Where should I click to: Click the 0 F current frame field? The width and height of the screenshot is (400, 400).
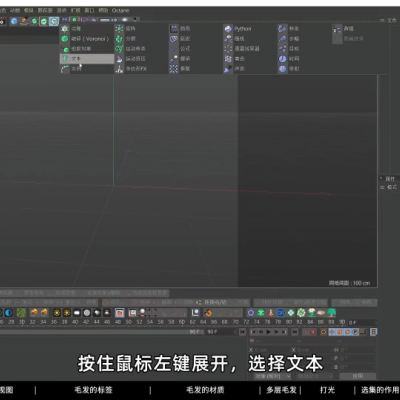click(362, 322)
